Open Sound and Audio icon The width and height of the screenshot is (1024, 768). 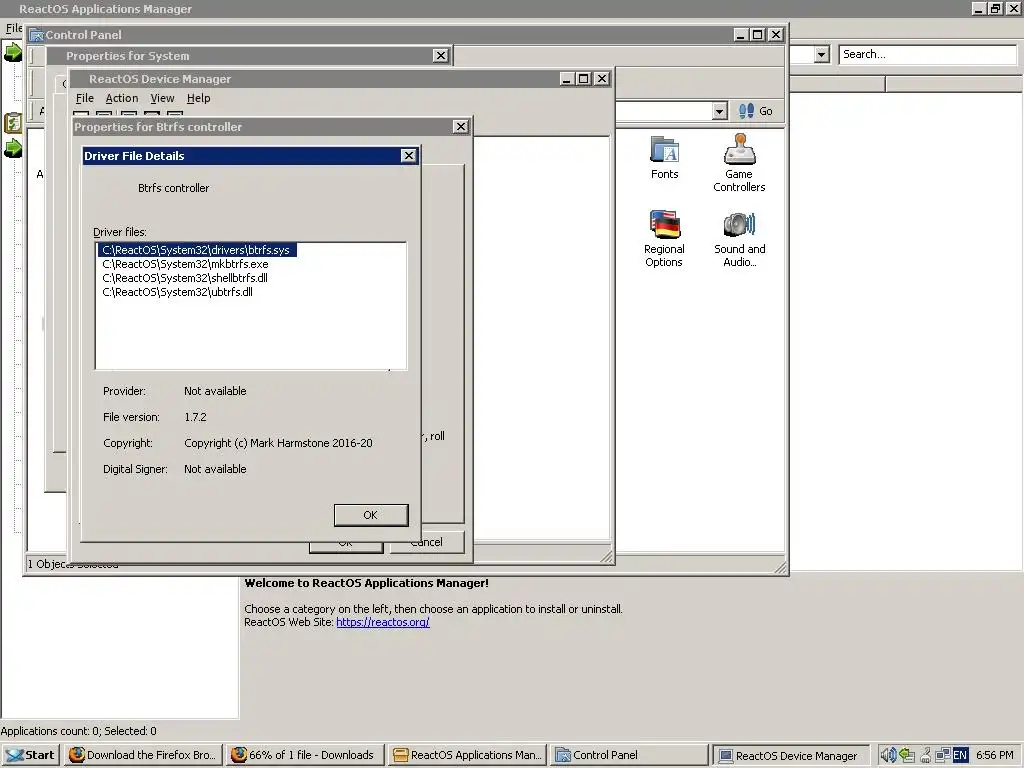point(739,240)
